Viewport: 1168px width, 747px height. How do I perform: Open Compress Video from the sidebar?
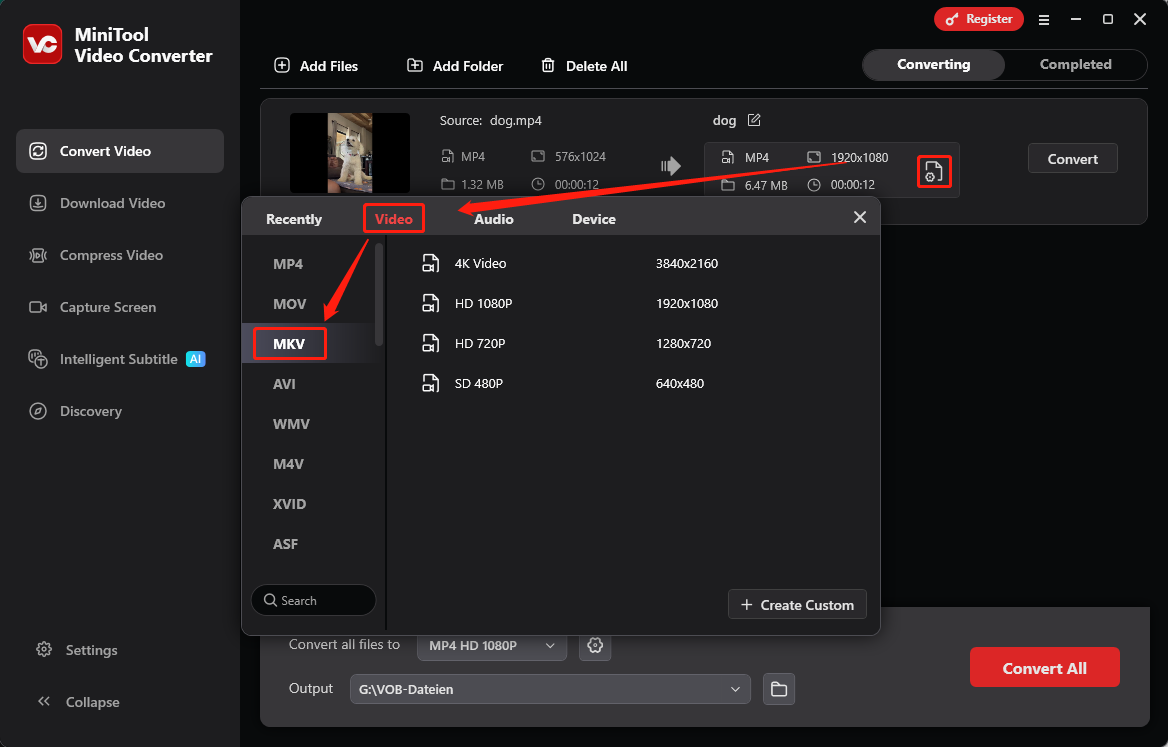click(38, 255)
